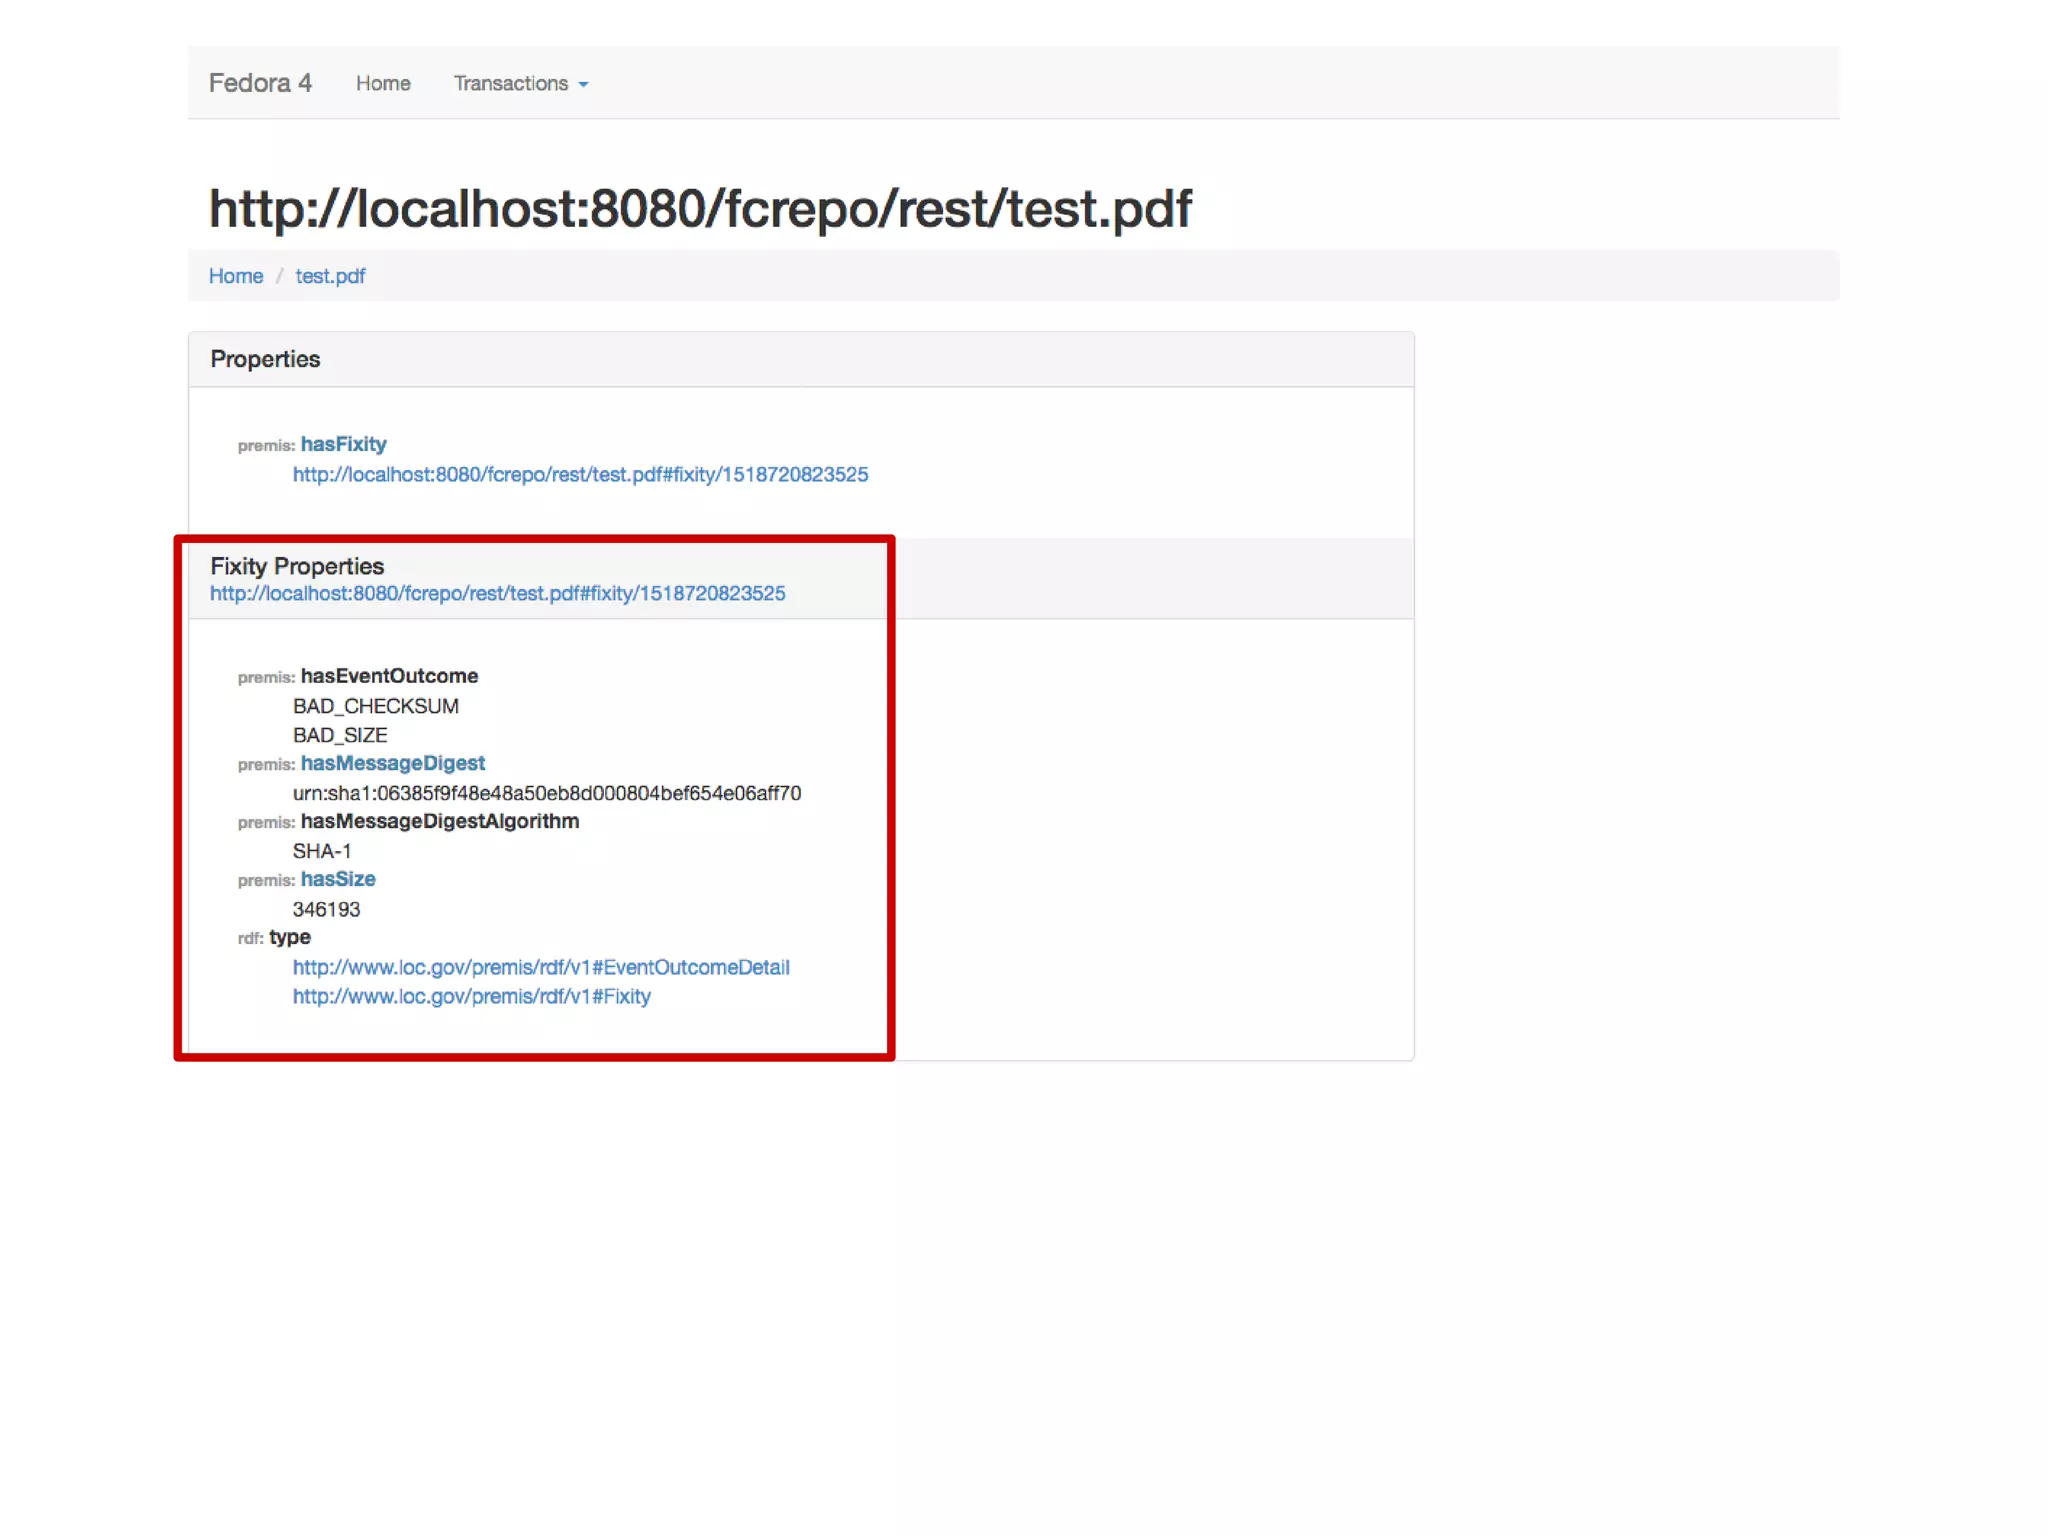Screen dimensions: 2048x1536
Task: Click the hasEventOutcome property label
Action: click(x=389, y=676)
